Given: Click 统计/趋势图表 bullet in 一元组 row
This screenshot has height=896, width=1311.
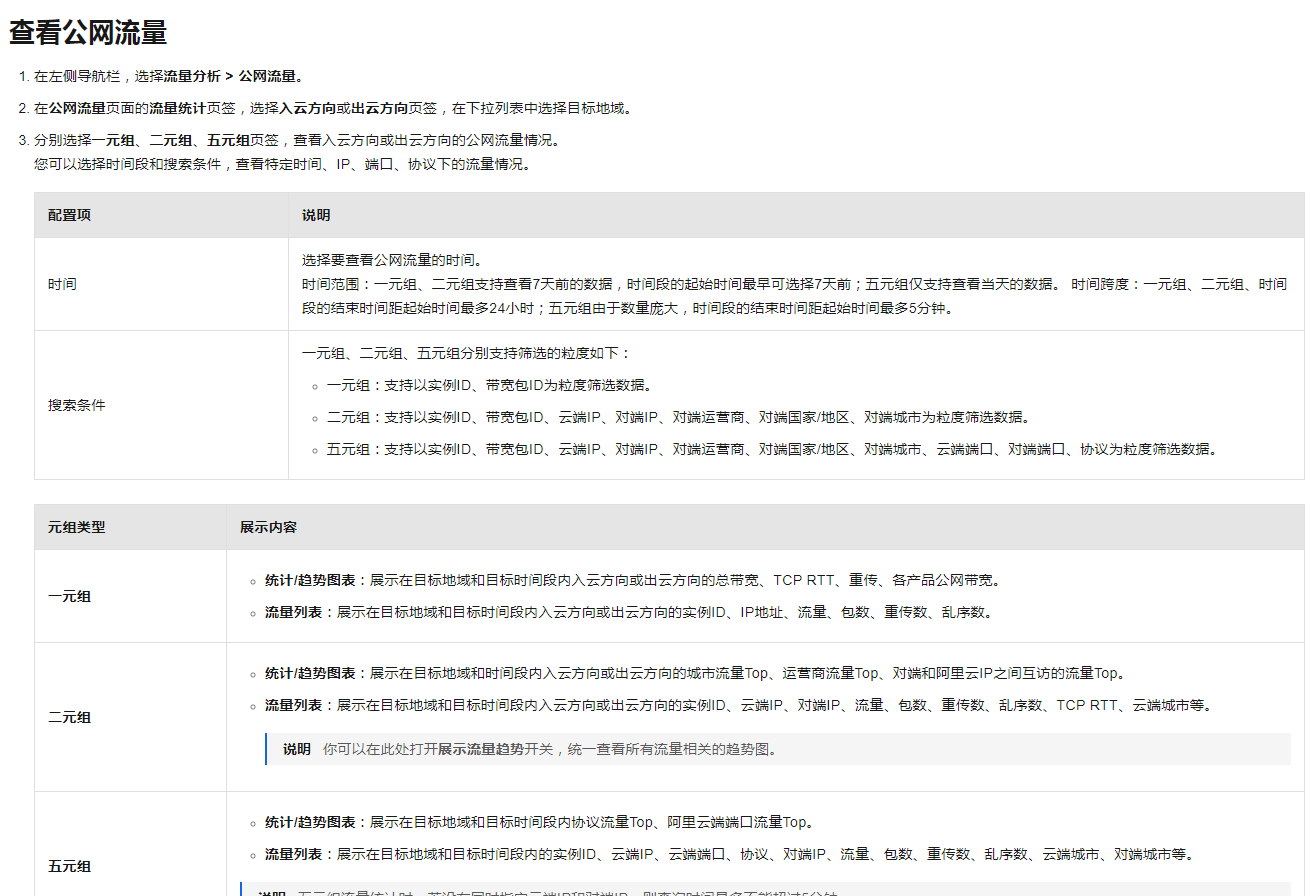Looking at the screenshot, I should click(x=633, y=580).
